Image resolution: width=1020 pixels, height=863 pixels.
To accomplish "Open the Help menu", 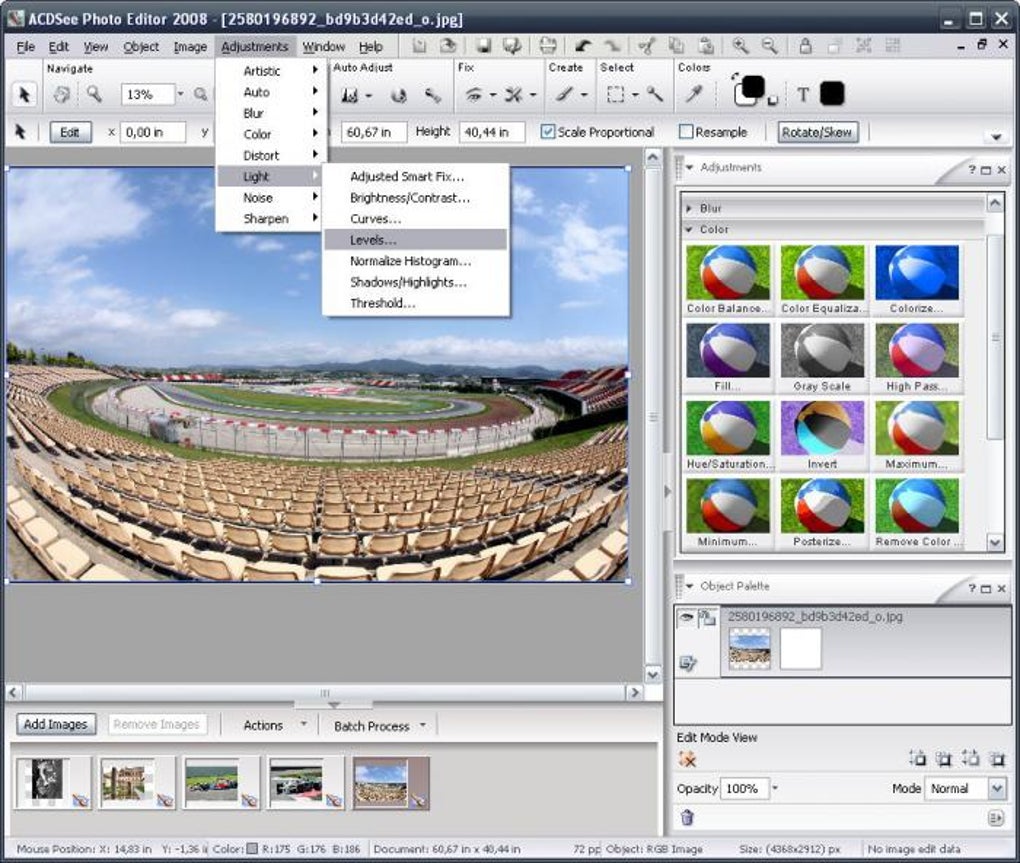I will pyautogui.click(x=370, y=47).
